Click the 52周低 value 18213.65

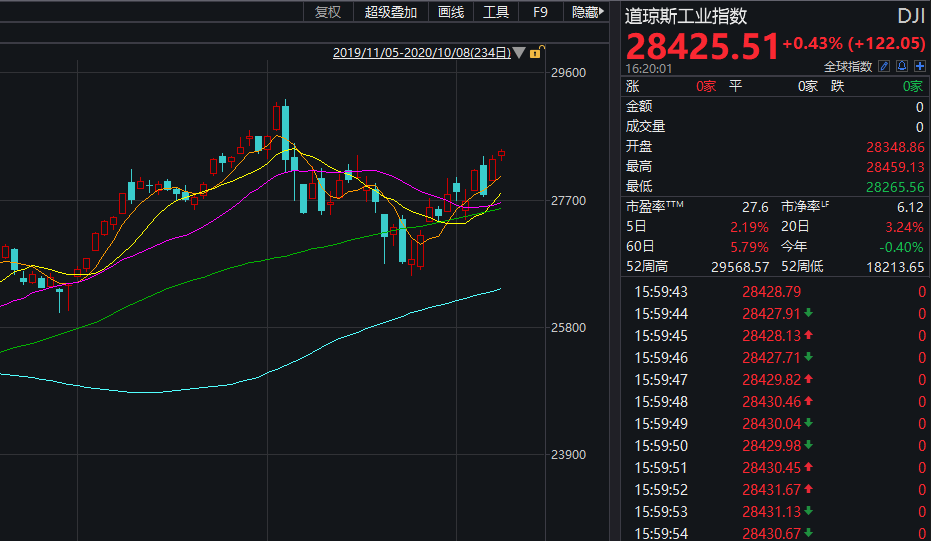pos(895,267)
